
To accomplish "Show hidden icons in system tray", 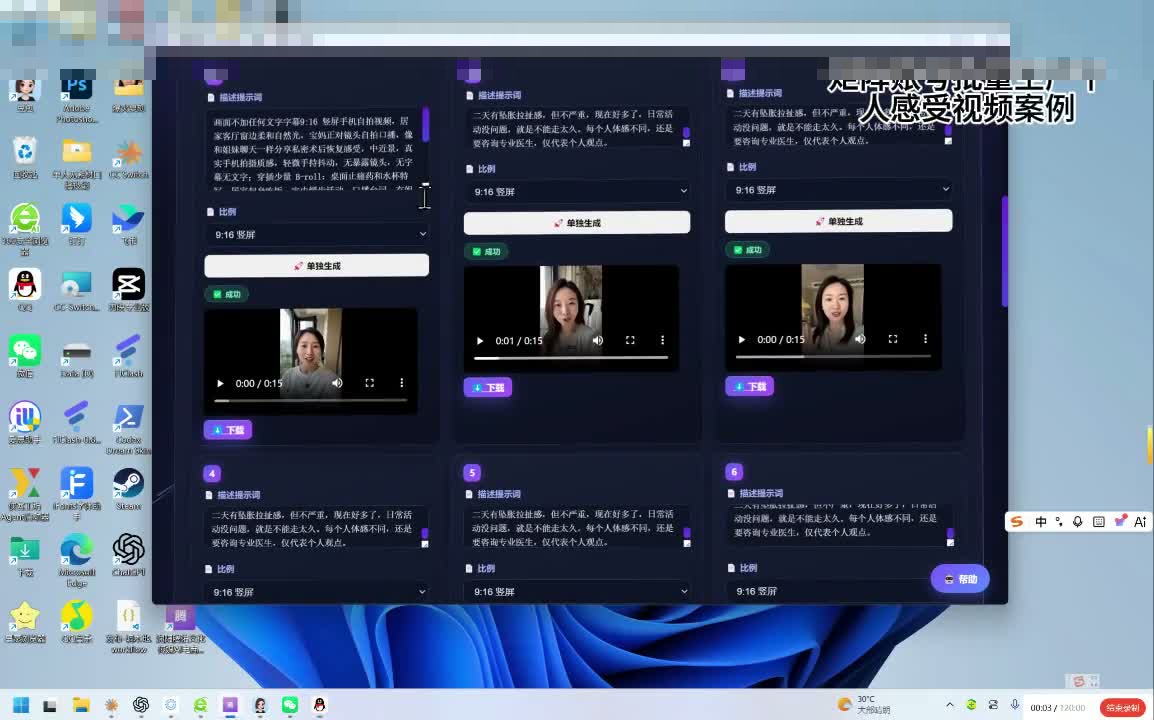I will point(949,705).
